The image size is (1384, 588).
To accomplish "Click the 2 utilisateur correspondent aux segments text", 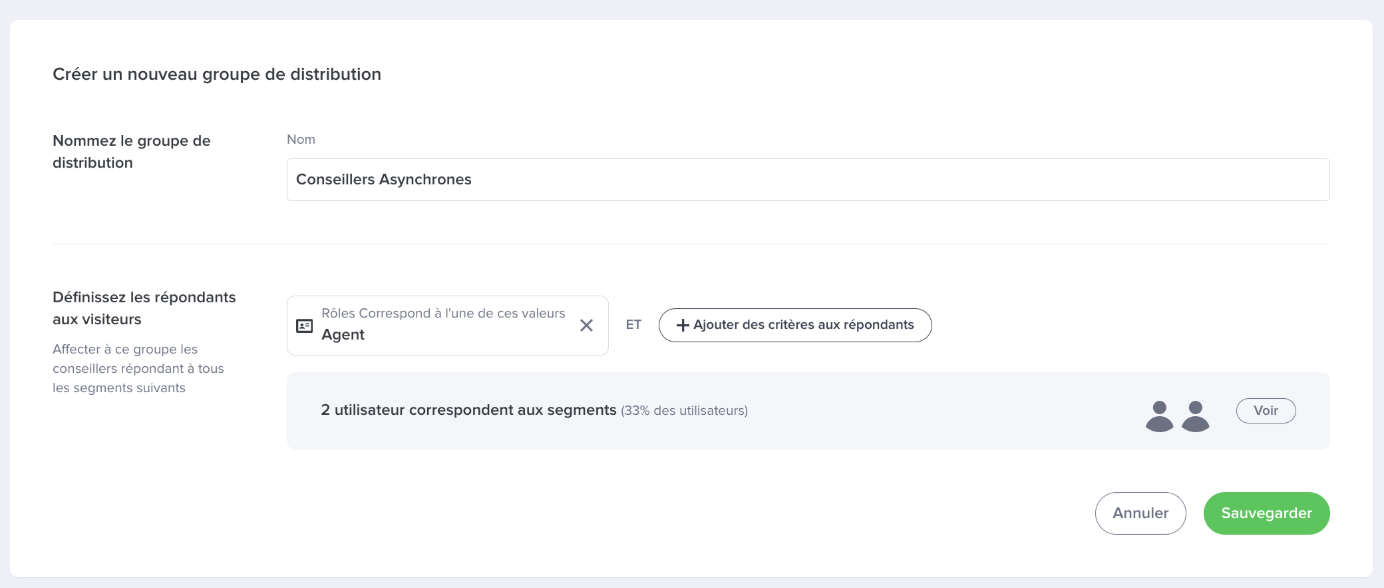I will click(468, 410).
